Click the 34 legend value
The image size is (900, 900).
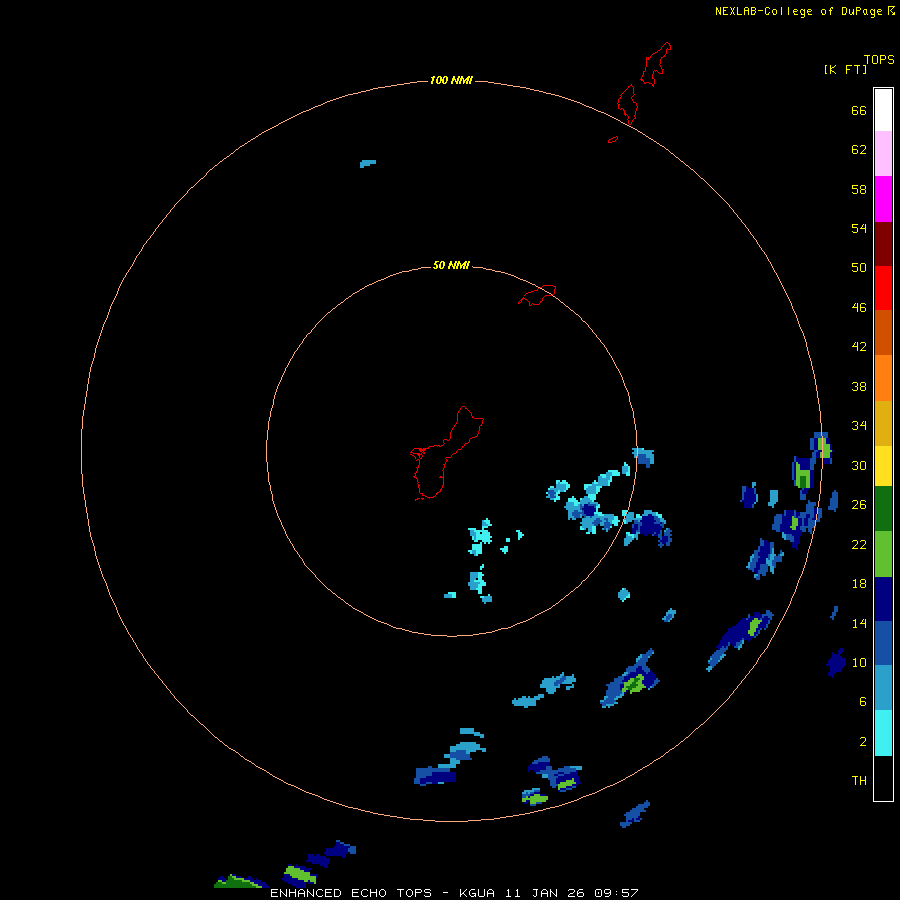(x=859, y=425)
